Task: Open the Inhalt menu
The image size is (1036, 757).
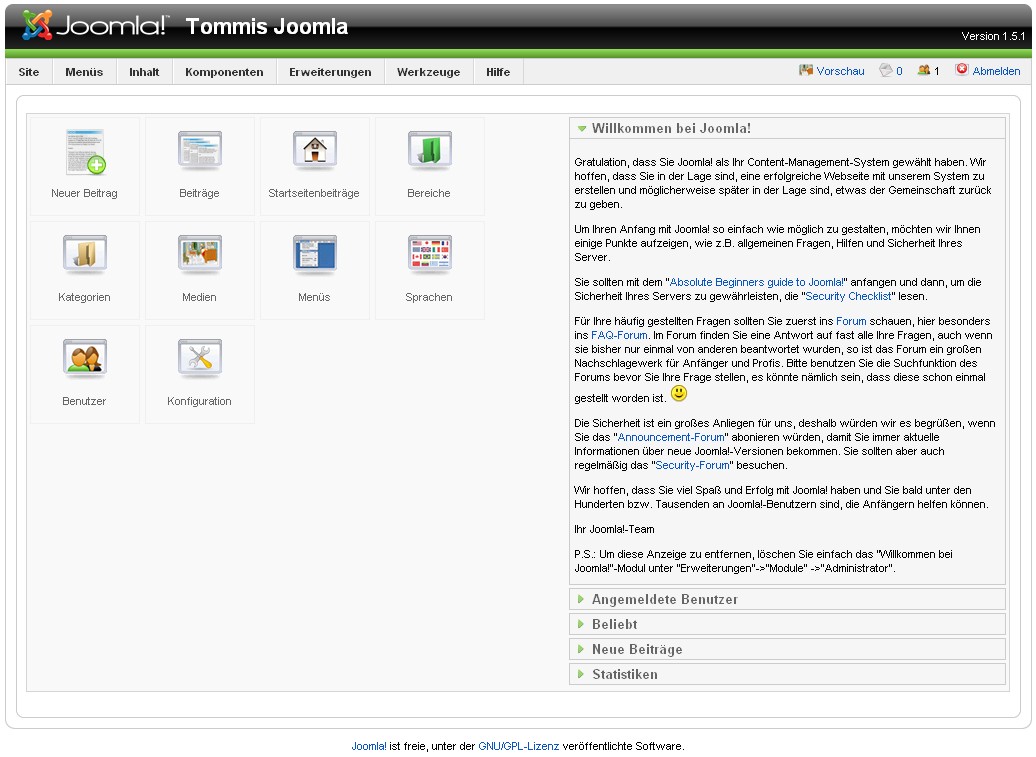Action: (x=144, y=72)
